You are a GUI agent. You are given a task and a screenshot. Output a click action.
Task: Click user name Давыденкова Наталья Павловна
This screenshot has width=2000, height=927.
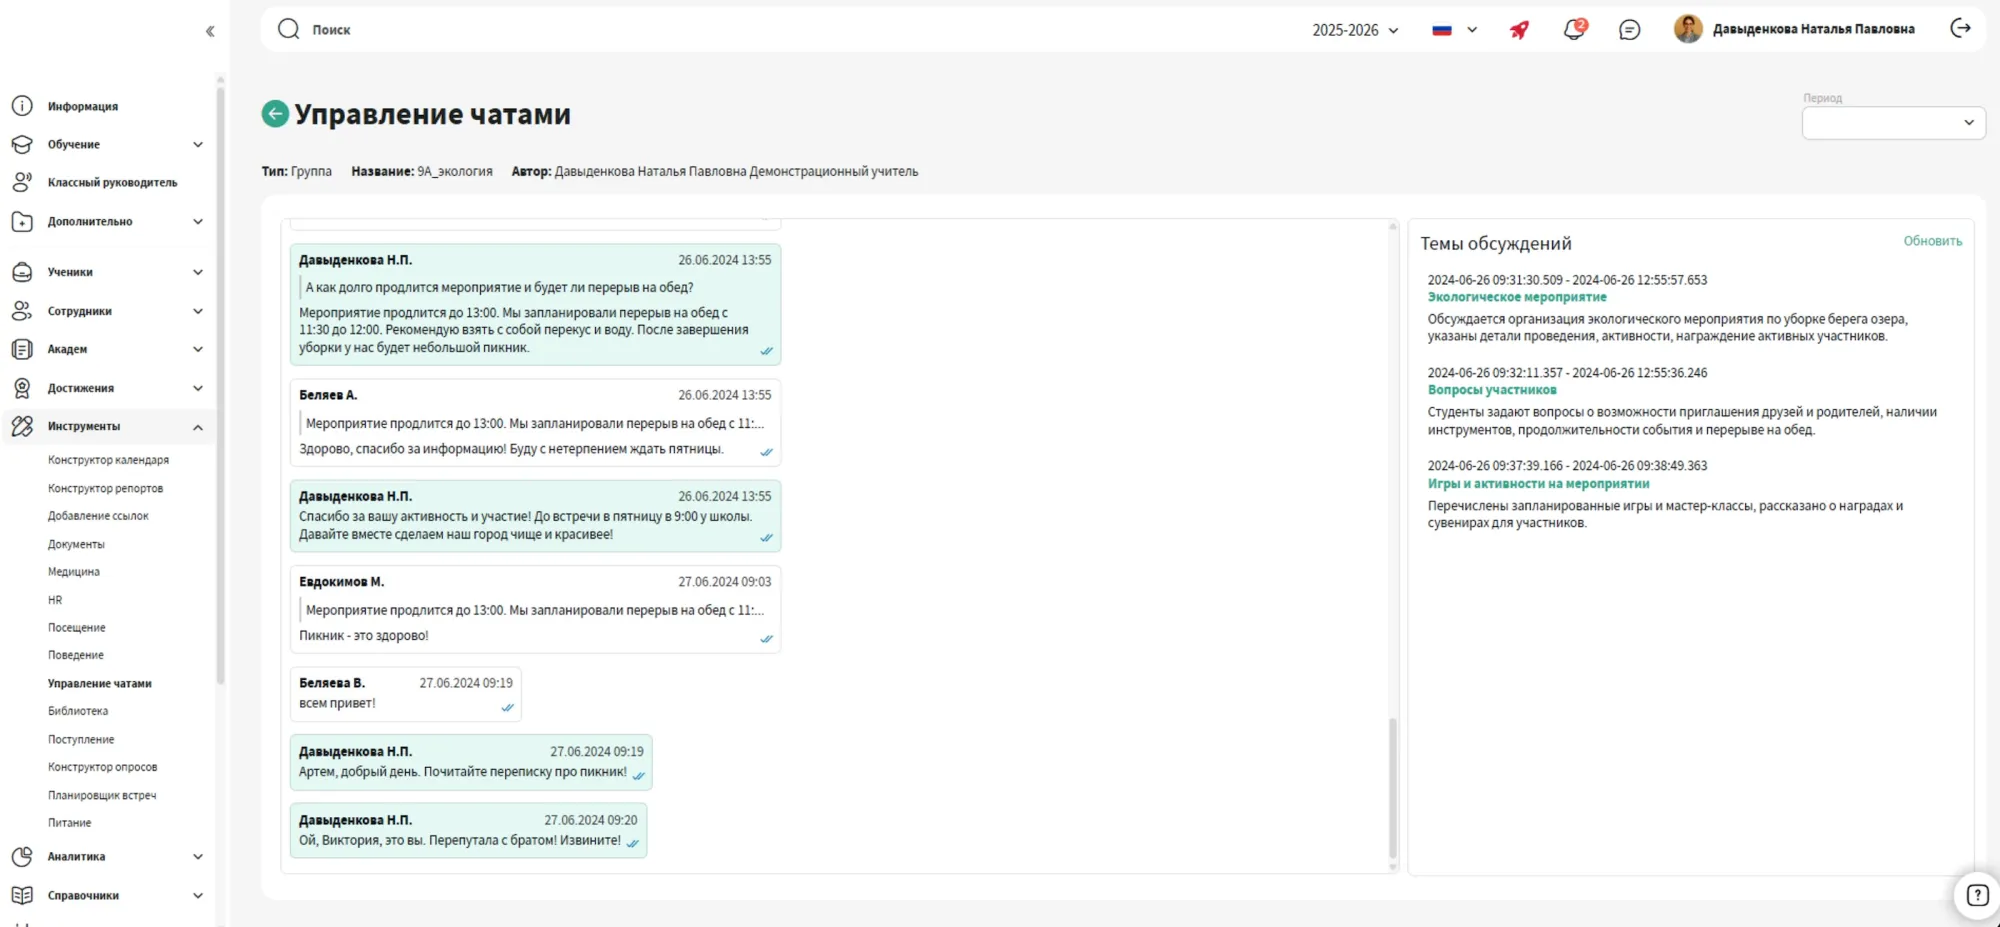pyautogui.click(x=1813, y=29)
